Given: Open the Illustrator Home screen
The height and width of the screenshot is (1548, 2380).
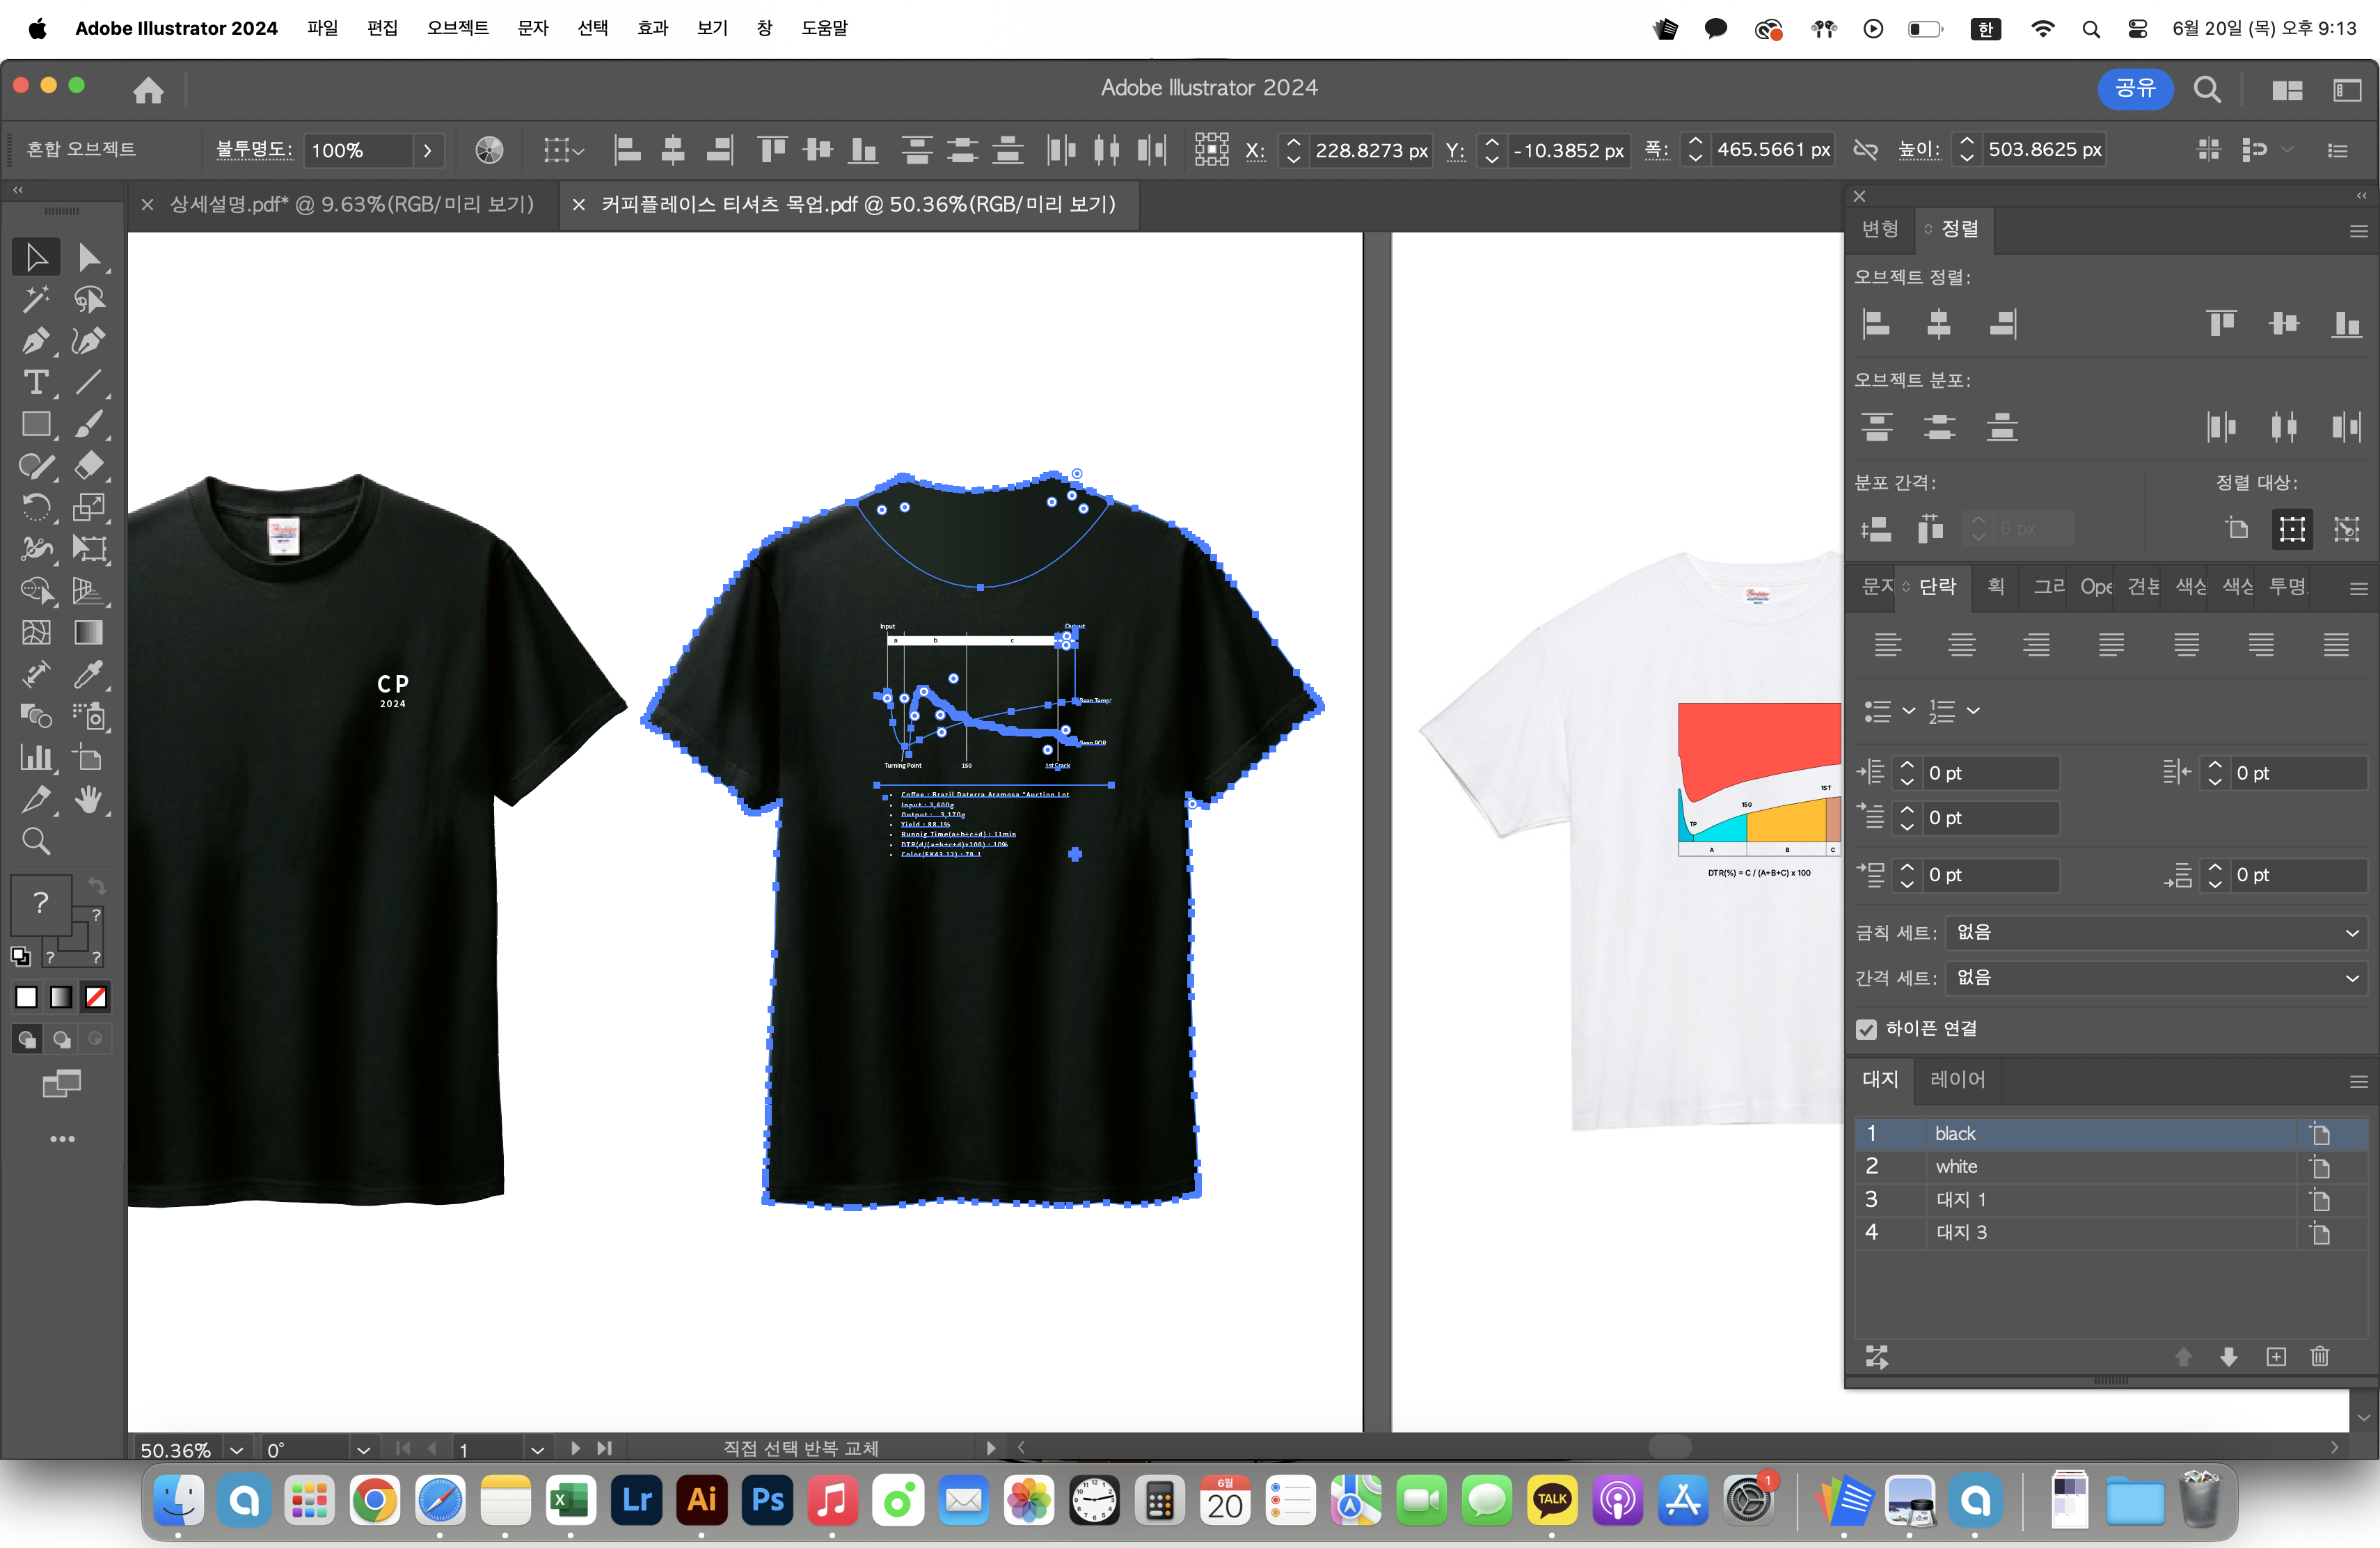Looking at the screenshot, I should tap(148, 90).
